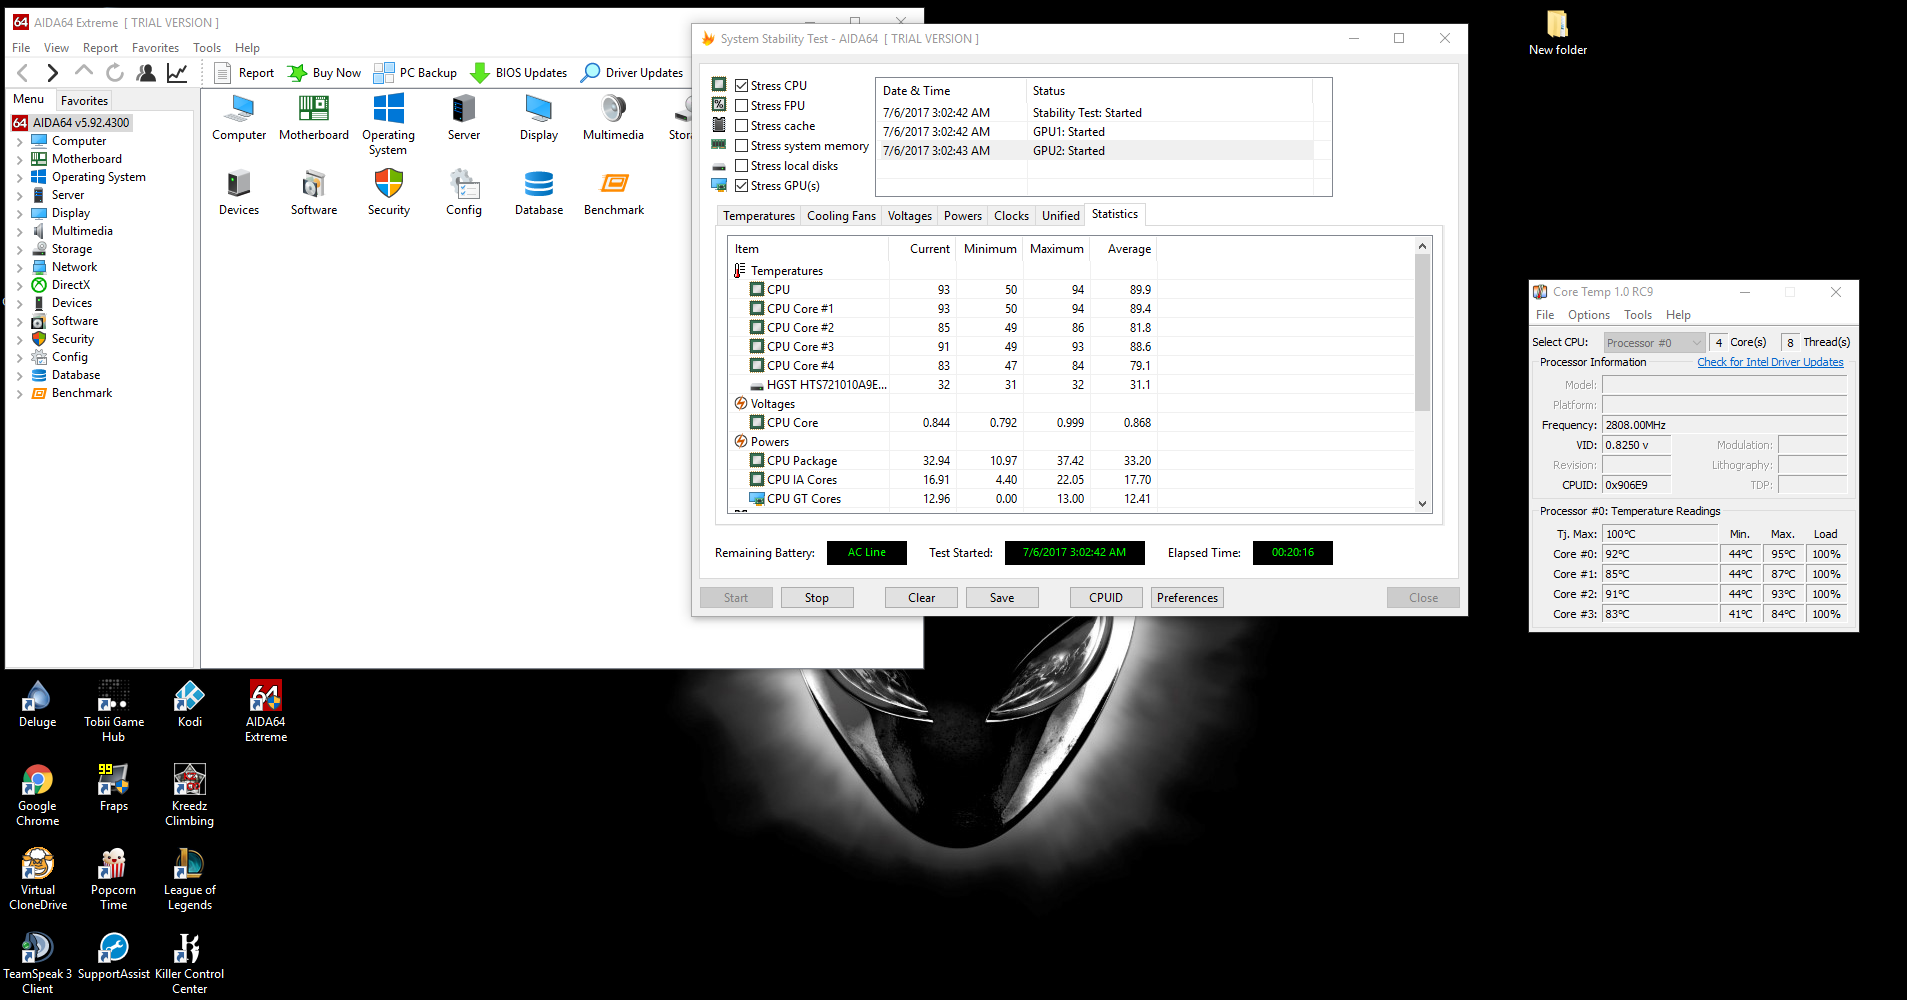Image resolution: width=1907 pixels, height=1000 pixels.
Task: Expand the Benchmark tree node
Action: [19, 393]
